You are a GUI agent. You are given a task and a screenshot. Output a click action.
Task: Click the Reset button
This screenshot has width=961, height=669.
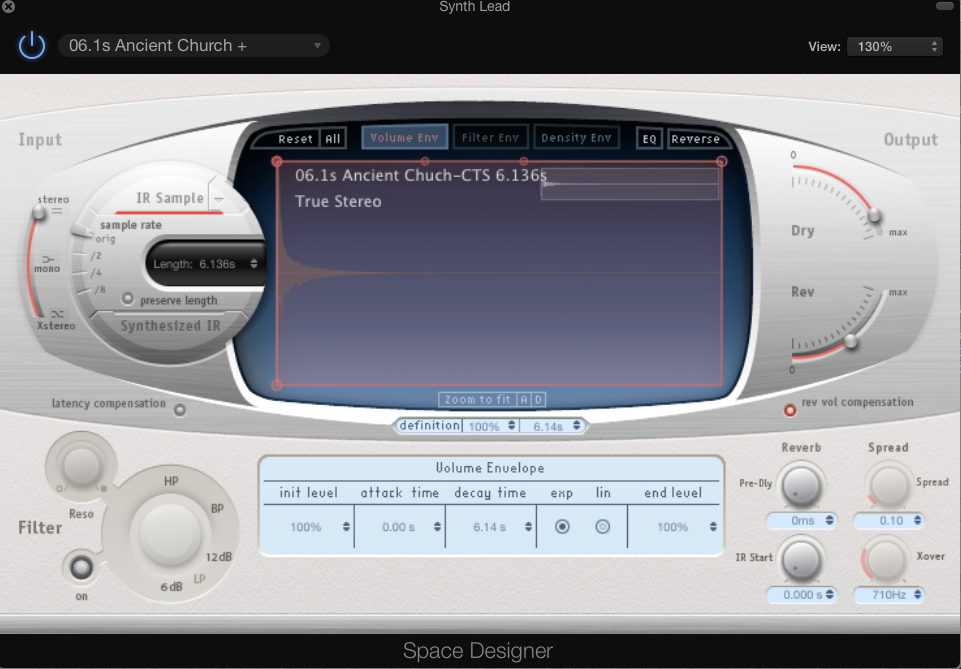point(295,139)
